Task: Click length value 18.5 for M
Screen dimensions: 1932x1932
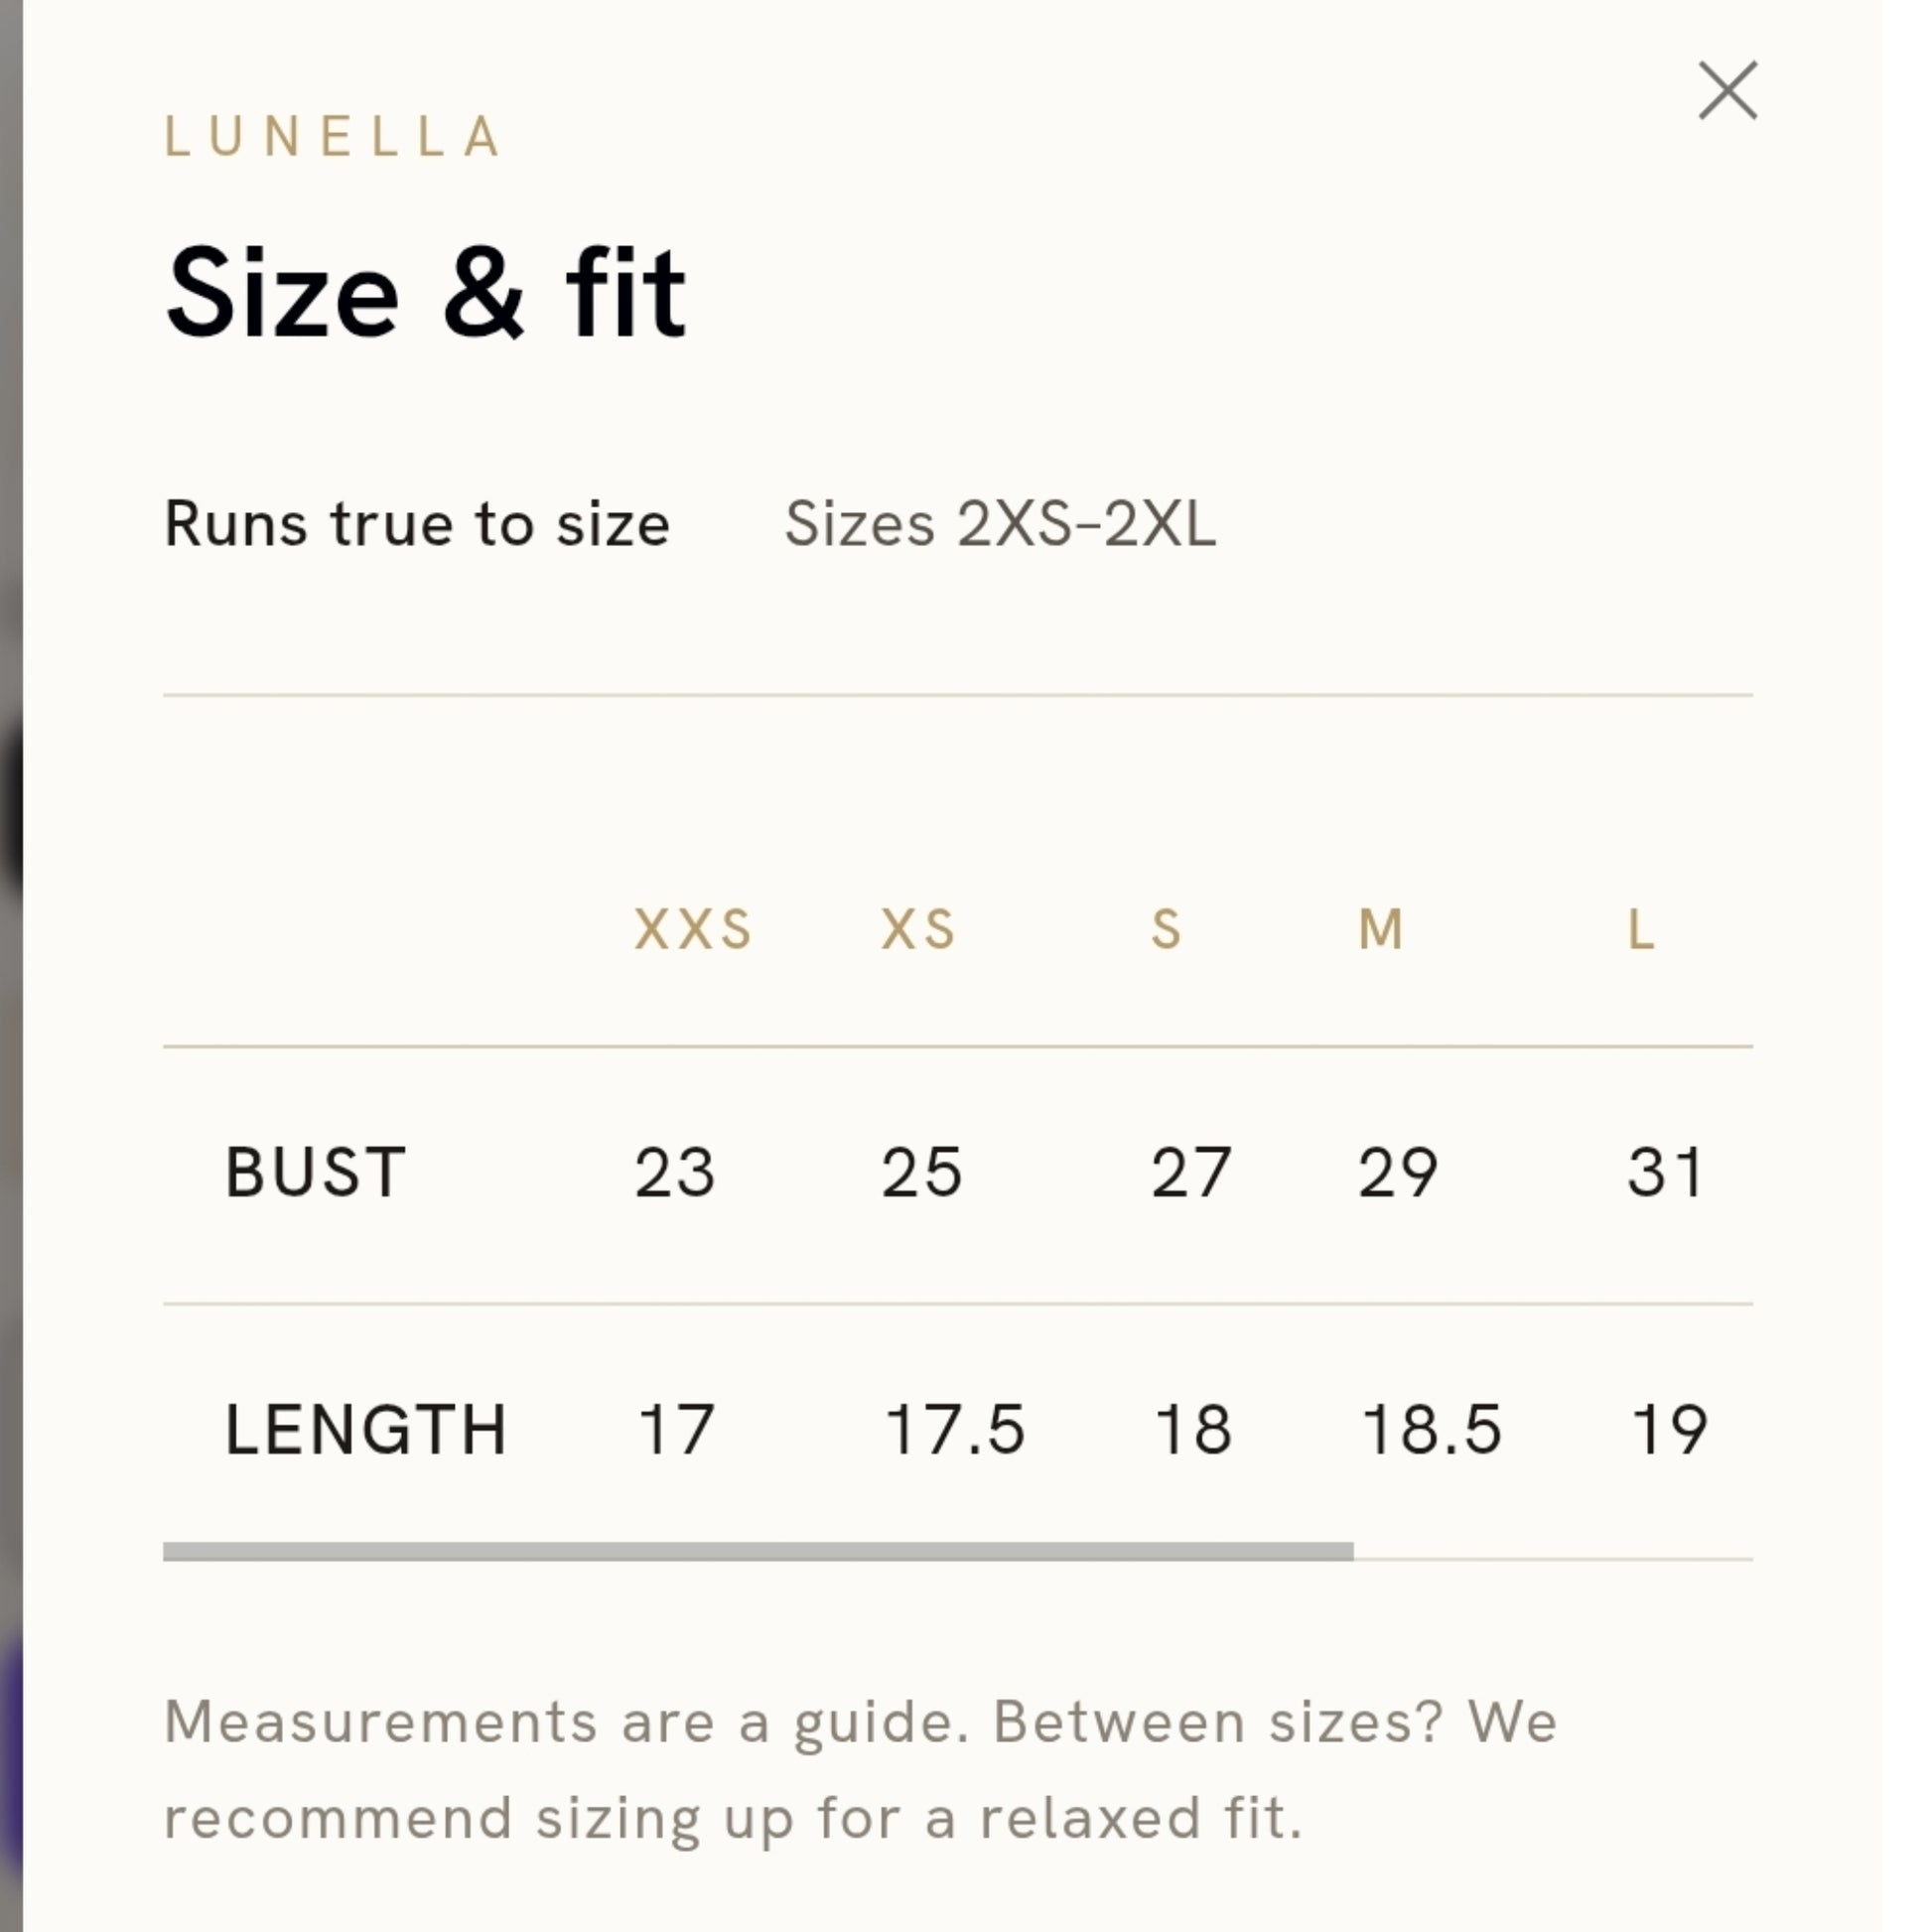Action: 1432,1429
